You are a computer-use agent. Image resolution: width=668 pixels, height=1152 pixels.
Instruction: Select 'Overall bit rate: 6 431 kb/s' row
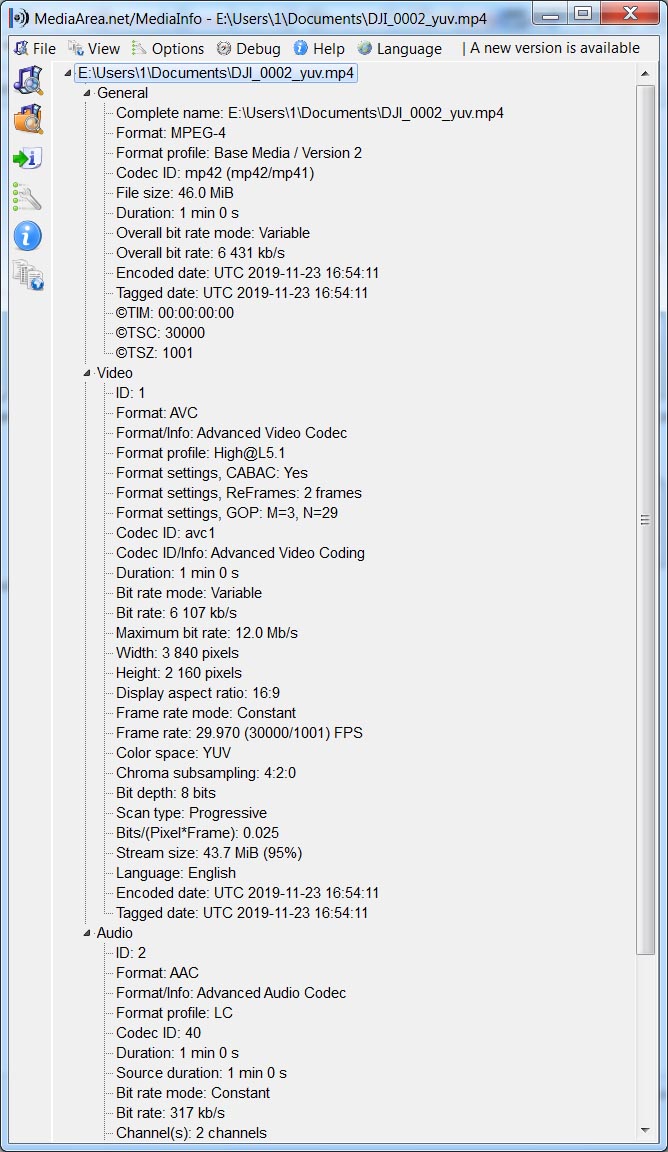(201, 253)
